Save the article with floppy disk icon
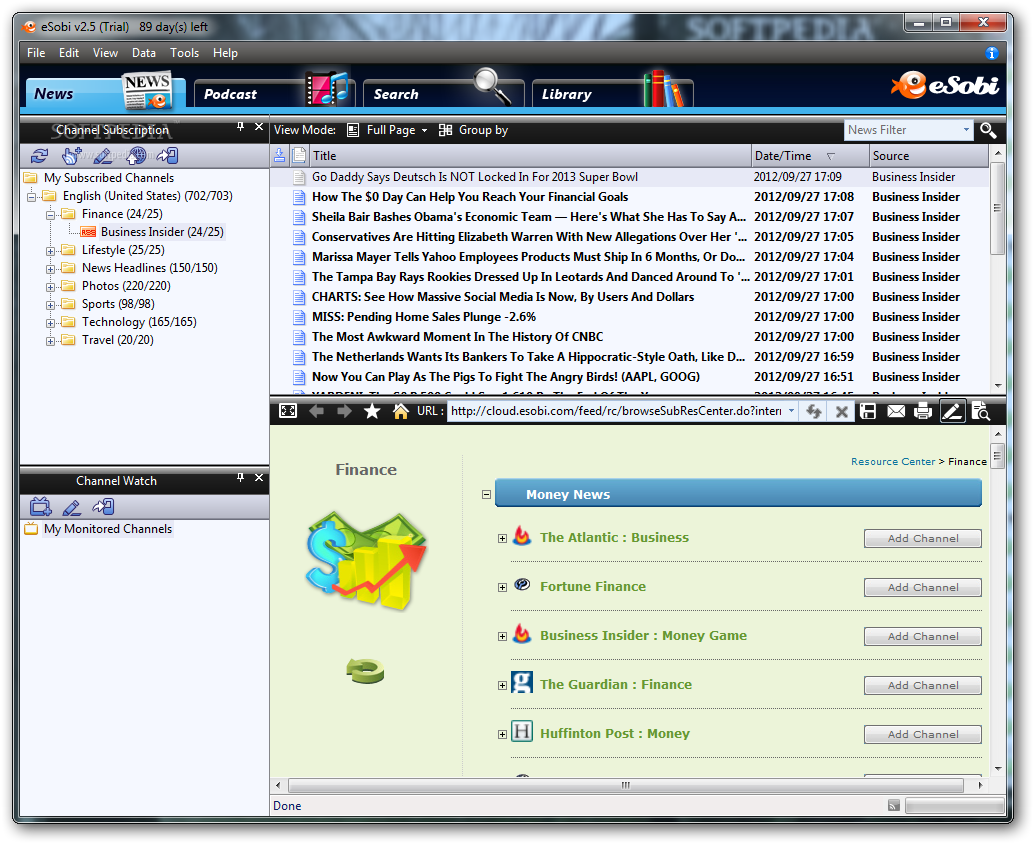 tap(868, 411)
